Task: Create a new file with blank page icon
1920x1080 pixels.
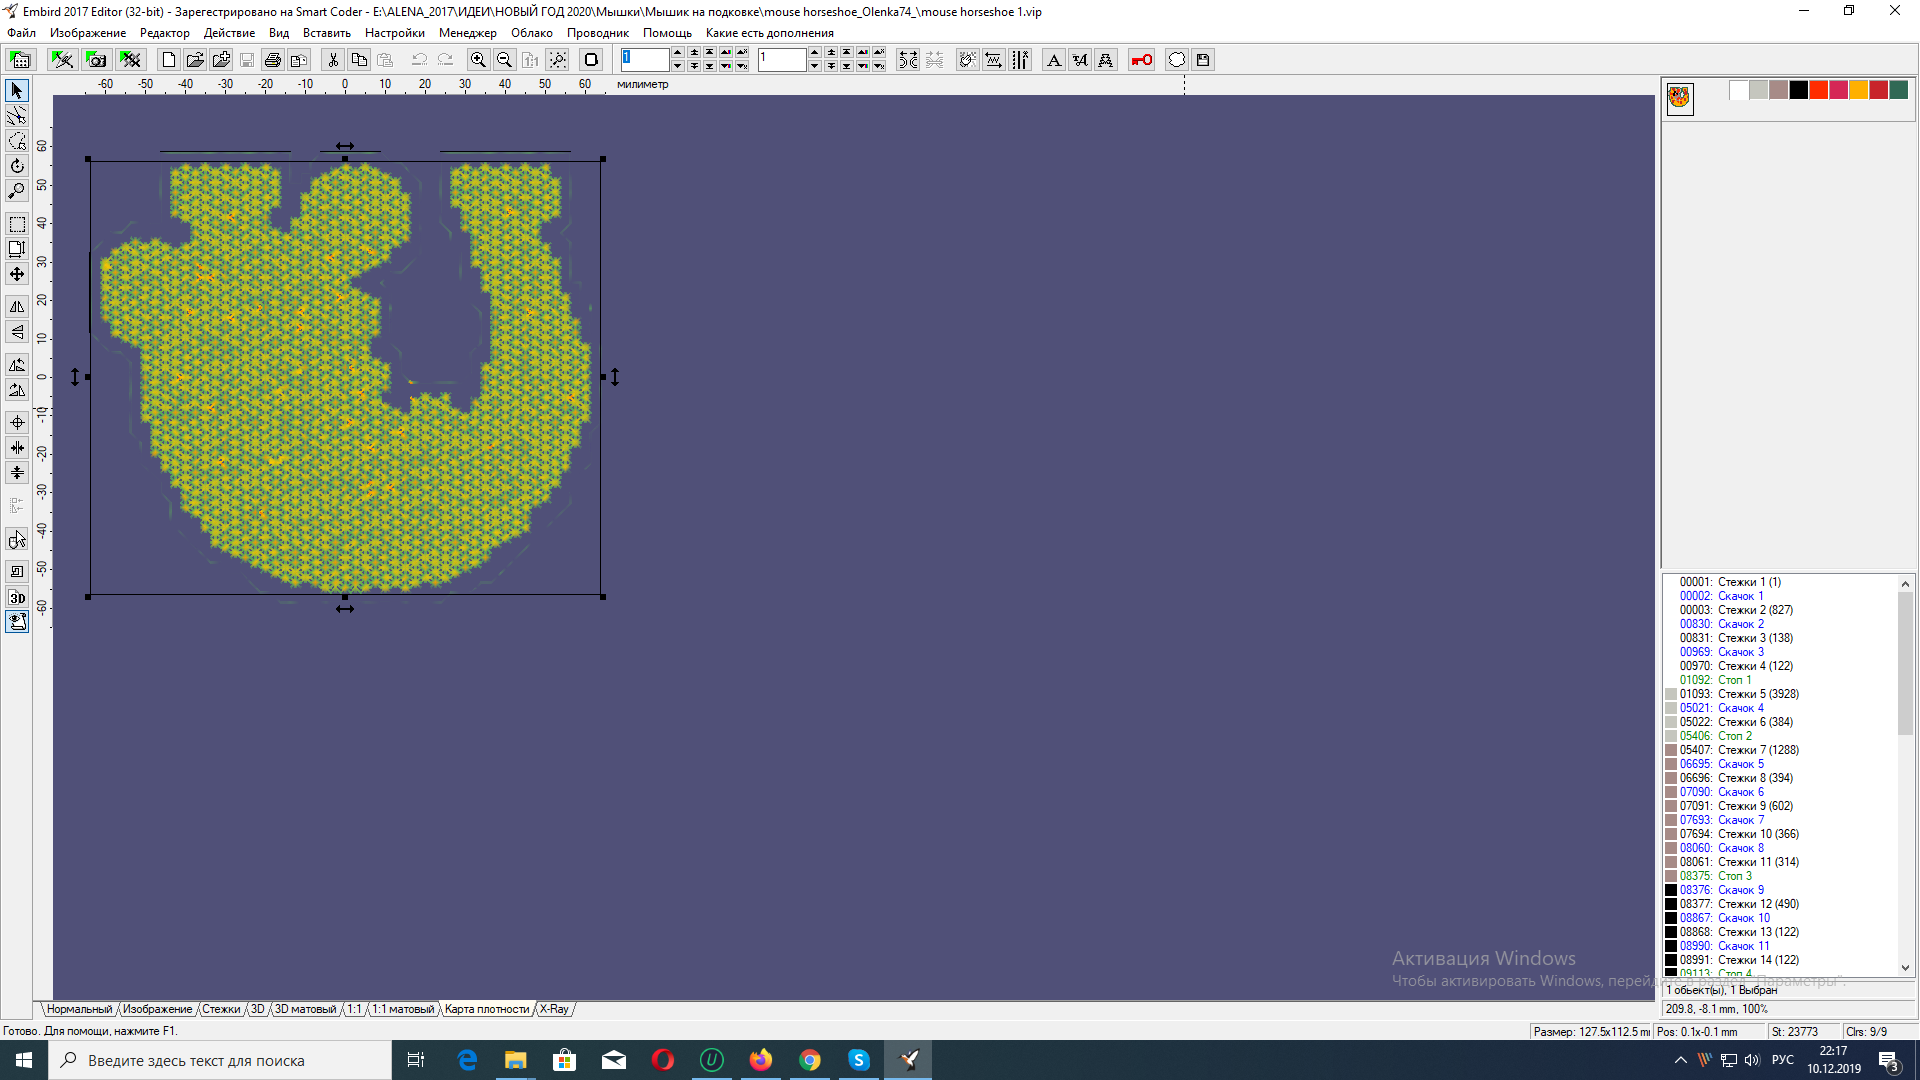Action: click(x=169, y=60)
